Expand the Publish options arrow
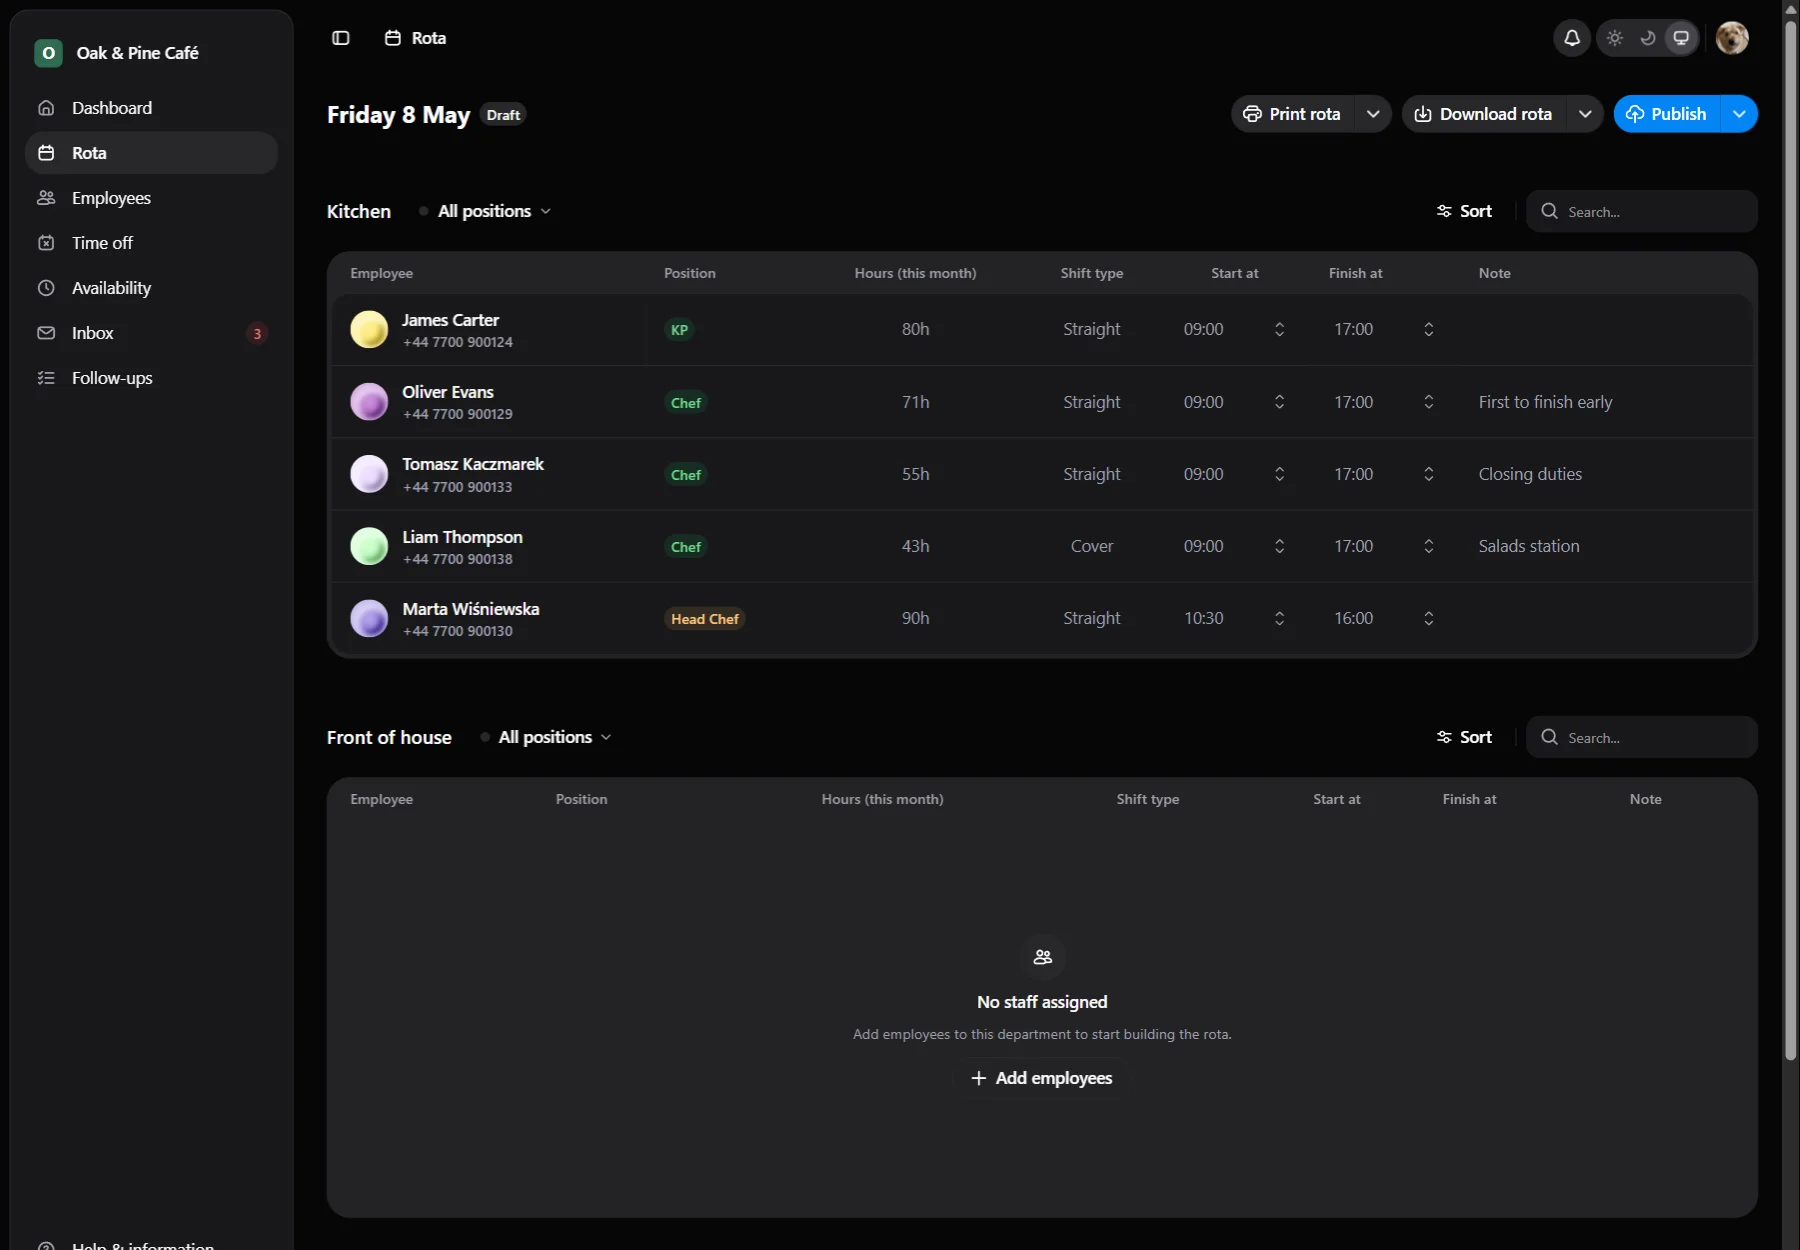This screenshot has height=1250, width=1800. click(1740, 114)
